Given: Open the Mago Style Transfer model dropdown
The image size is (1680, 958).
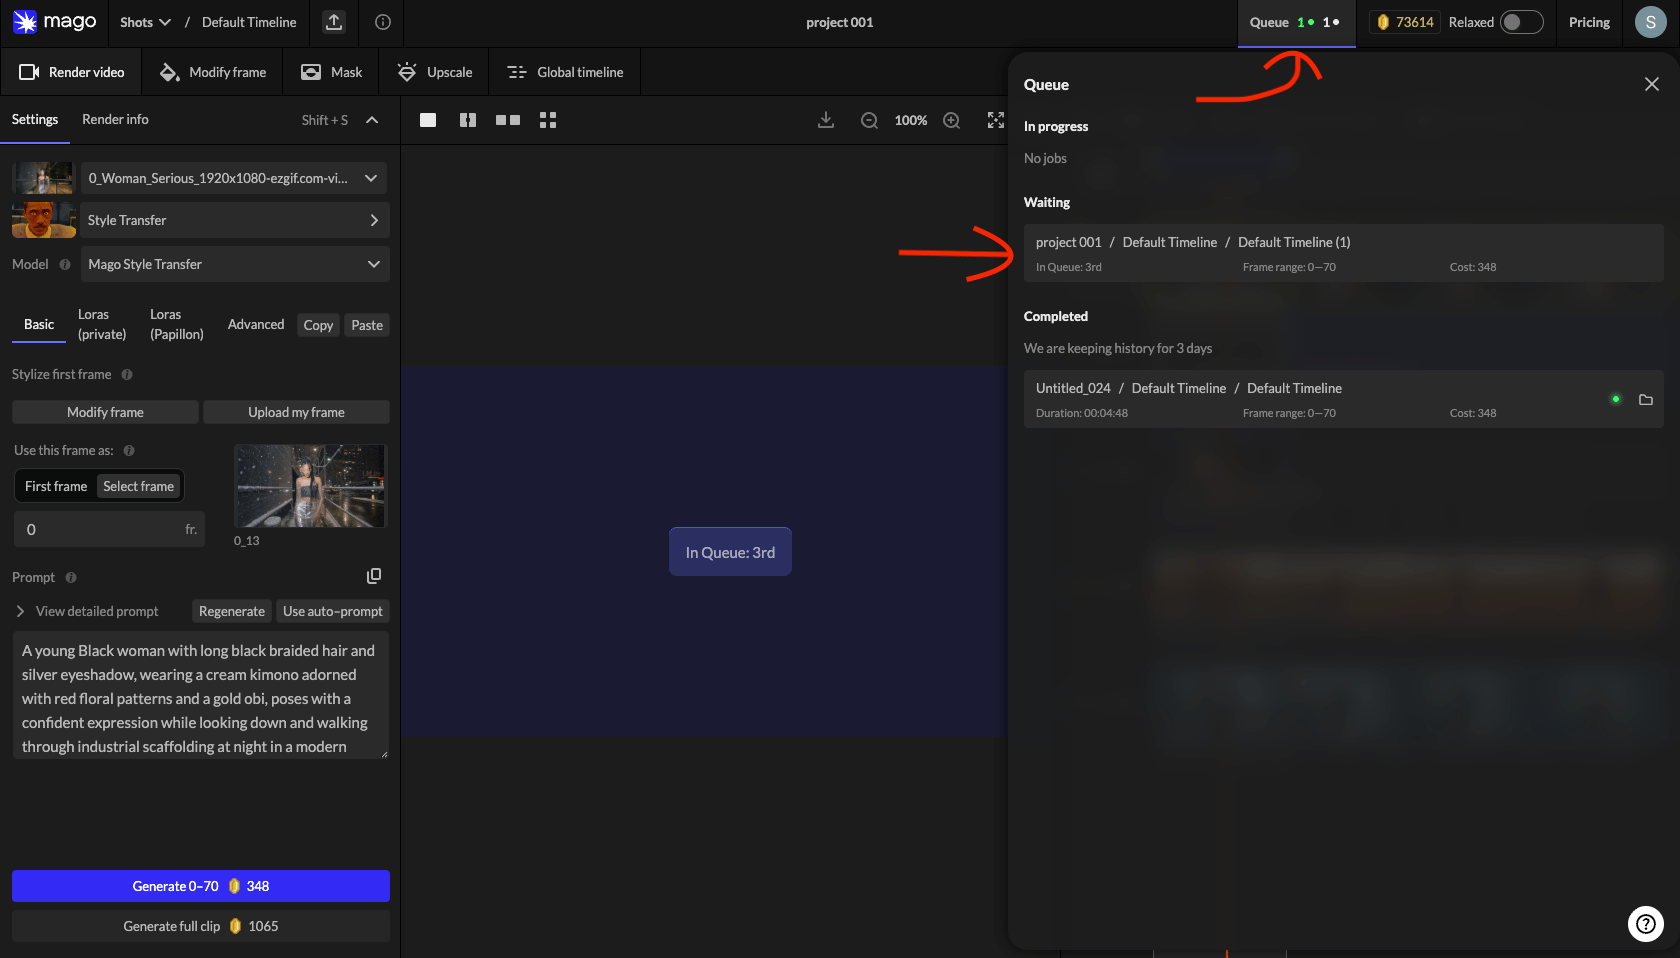Looking at the screenshot, I should [235, 264].
